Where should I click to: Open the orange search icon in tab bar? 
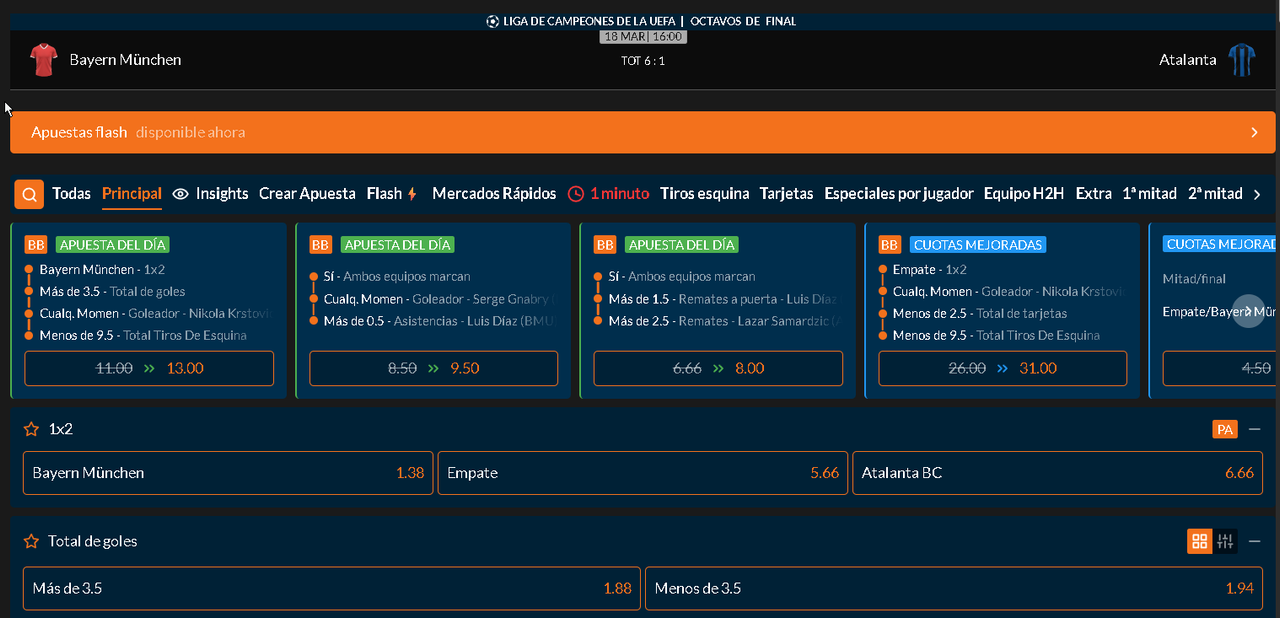click(29, 194)
